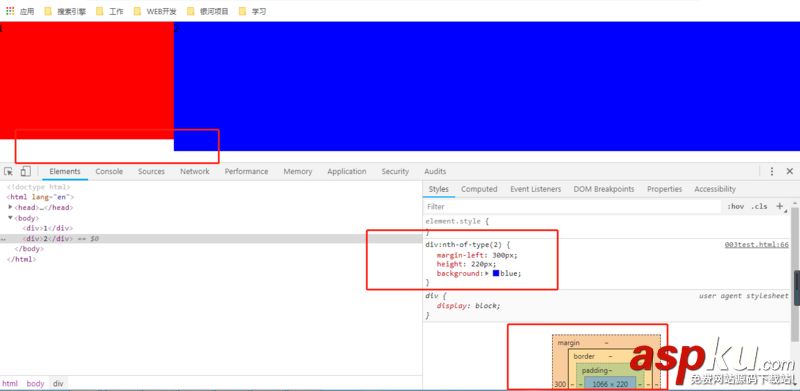This screenshot has height=391, width=800.
Task: Switch to the Performance tab
Action: pyautogui.click(x=246, y=172)
